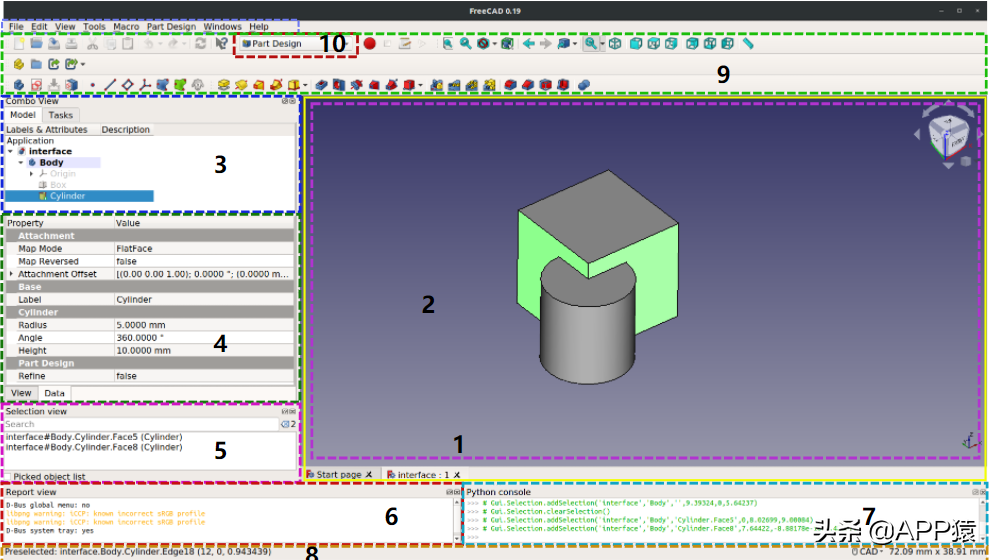The height and width of the screenshot is (560, 992).
Task: Enable the Picked object list checkbox
Action: (8, 477)
